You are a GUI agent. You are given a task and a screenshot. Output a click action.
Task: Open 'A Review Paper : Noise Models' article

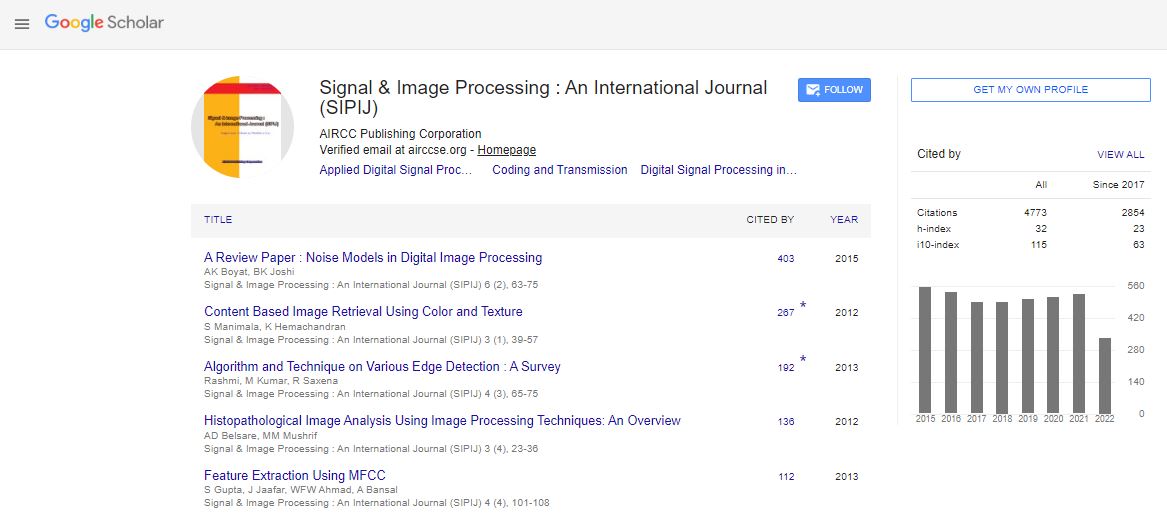pyautogui.click(x=373, y=257)
